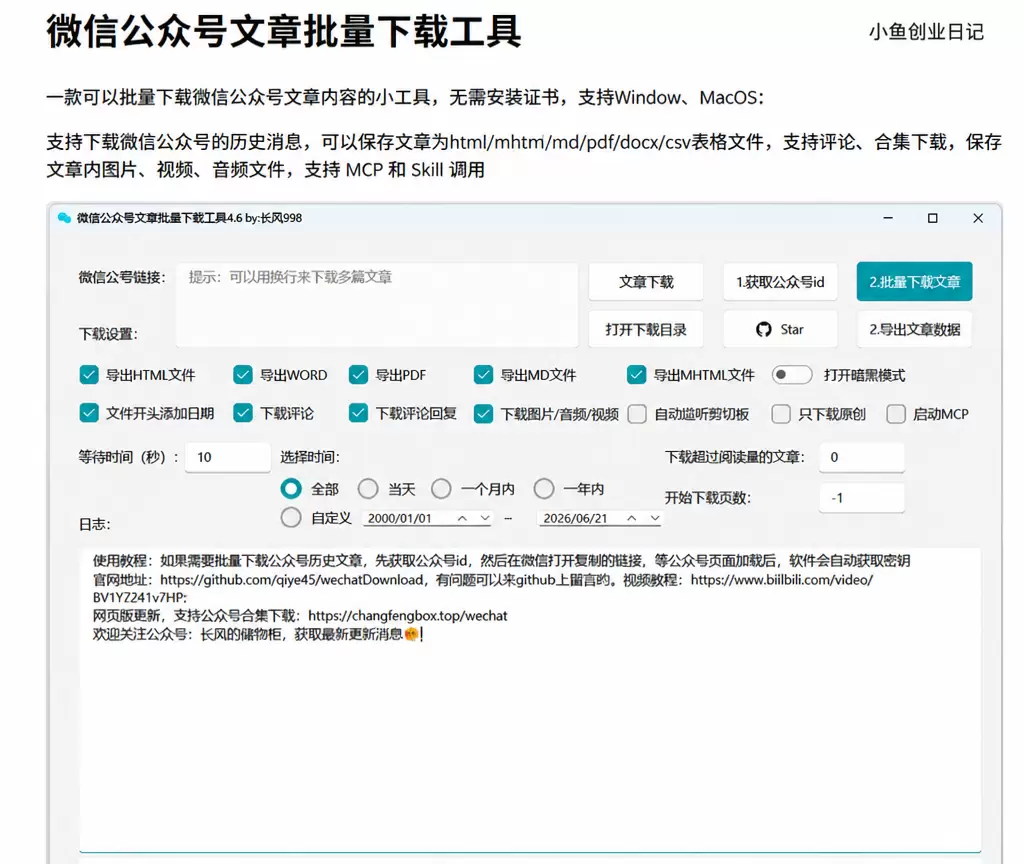
Task: Open 打开下载目录 button
Action: click(x=646, y=329)
